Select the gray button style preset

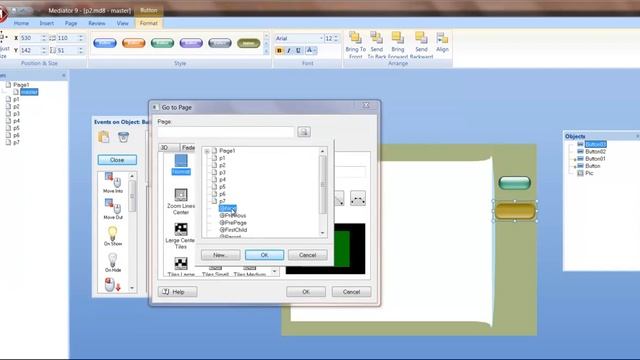220,43
